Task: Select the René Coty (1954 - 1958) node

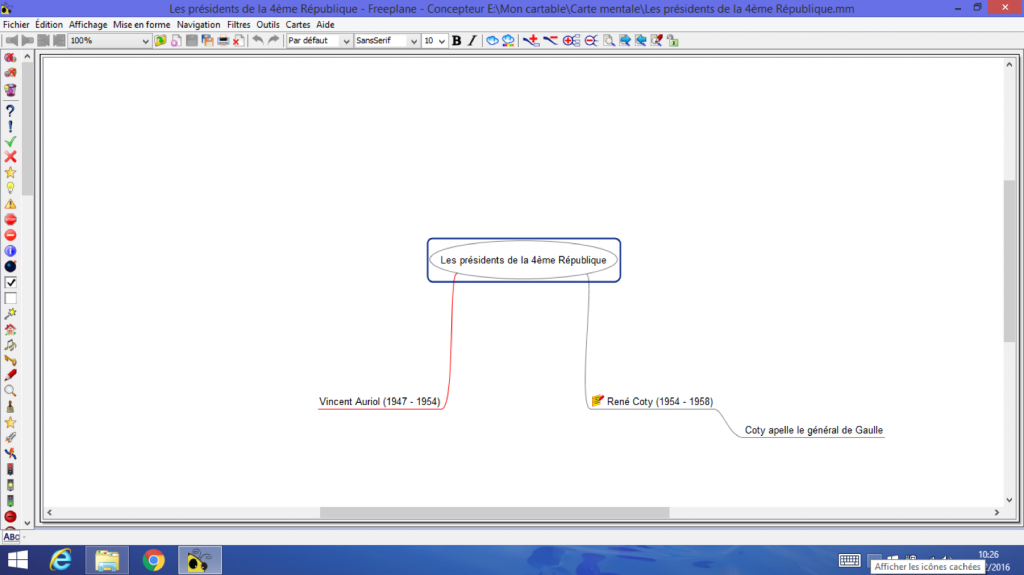Action: pos(659,401)
